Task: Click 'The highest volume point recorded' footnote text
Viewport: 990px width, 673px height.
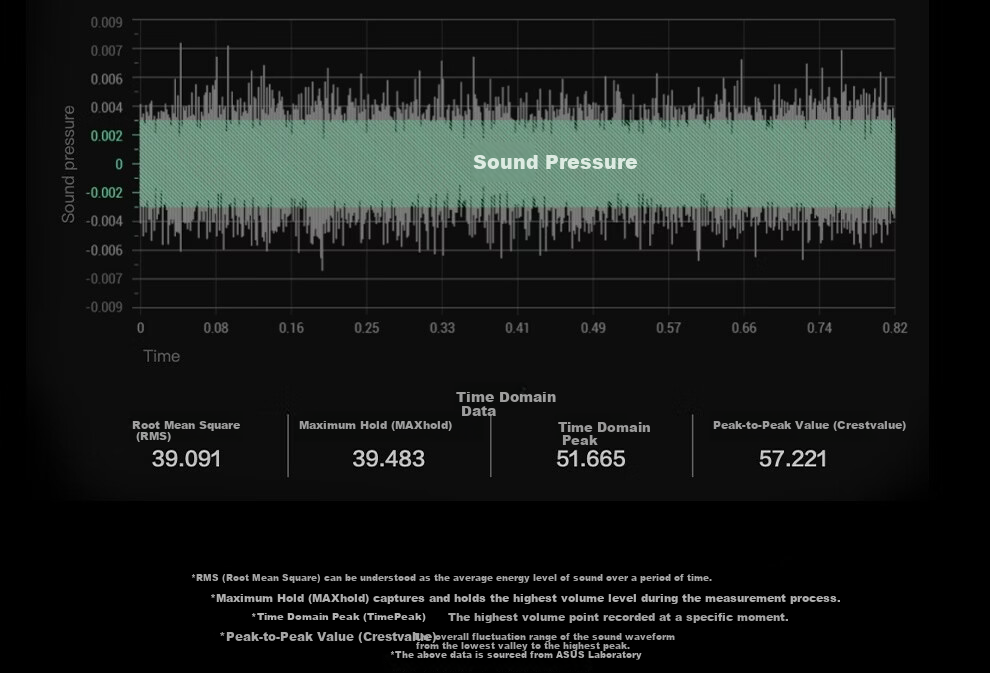Action: pos(618,617)
